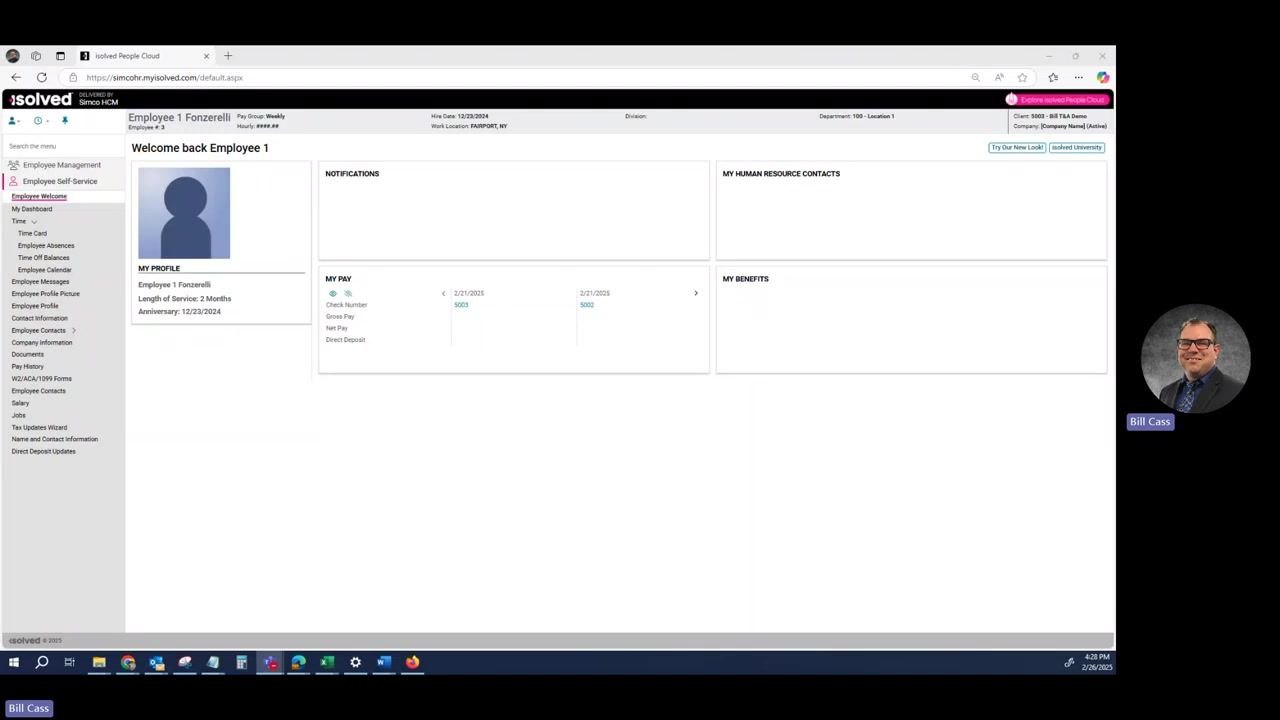
Task: Open the Copilot icon in browser toolbar
Action: (x=1103, y=77)
